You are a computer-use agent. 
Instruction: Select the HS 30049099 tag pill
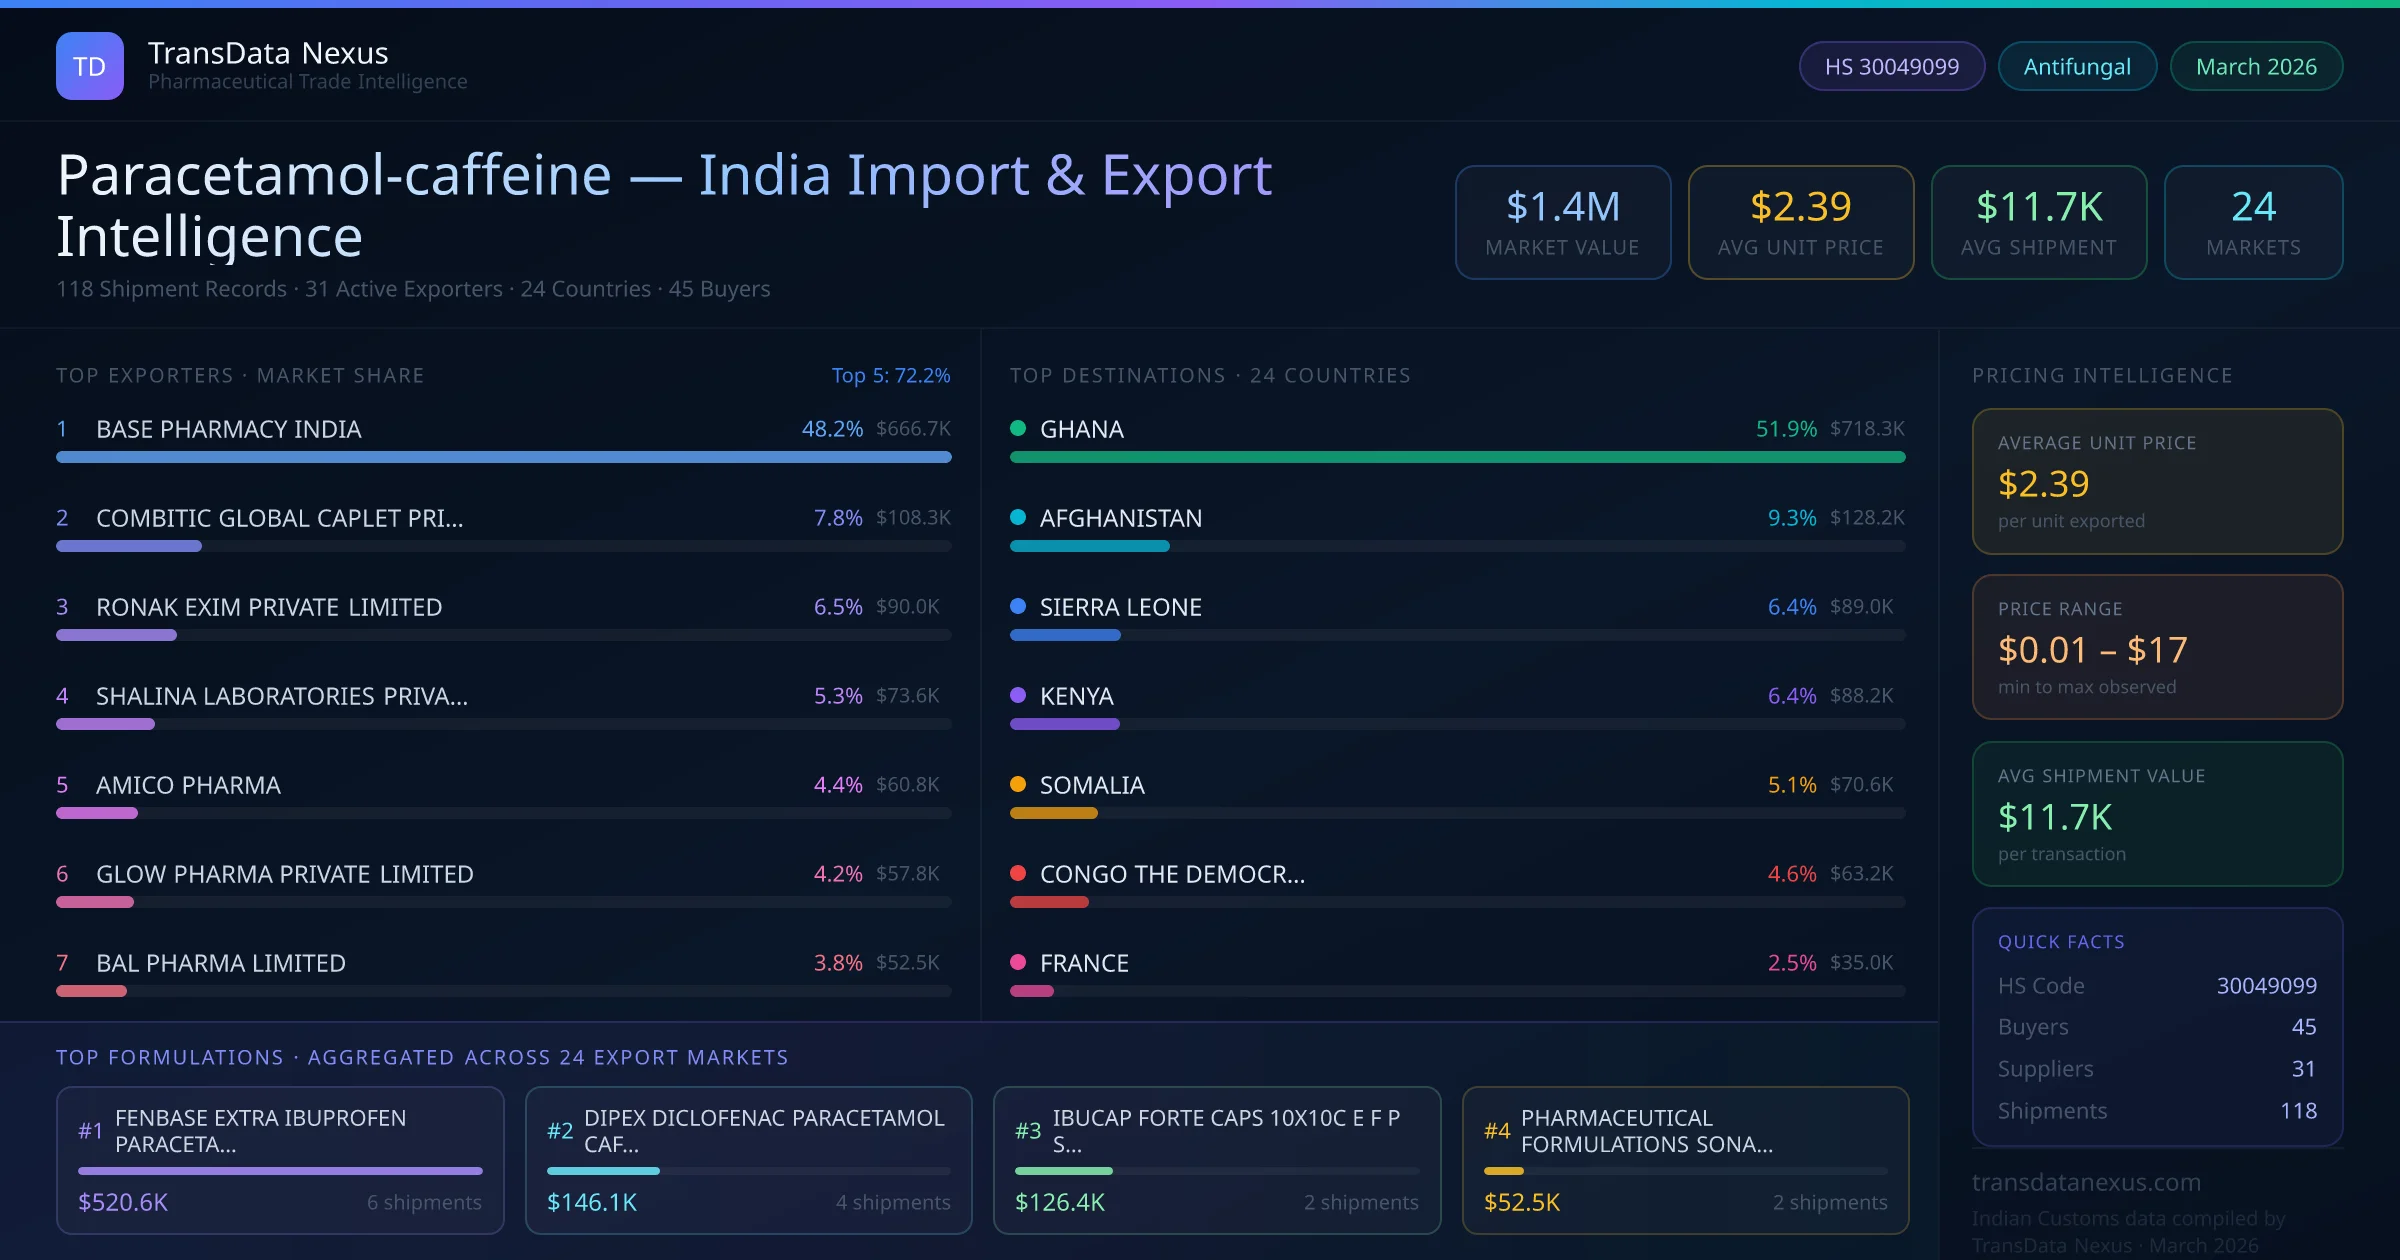coord(1891,66)
